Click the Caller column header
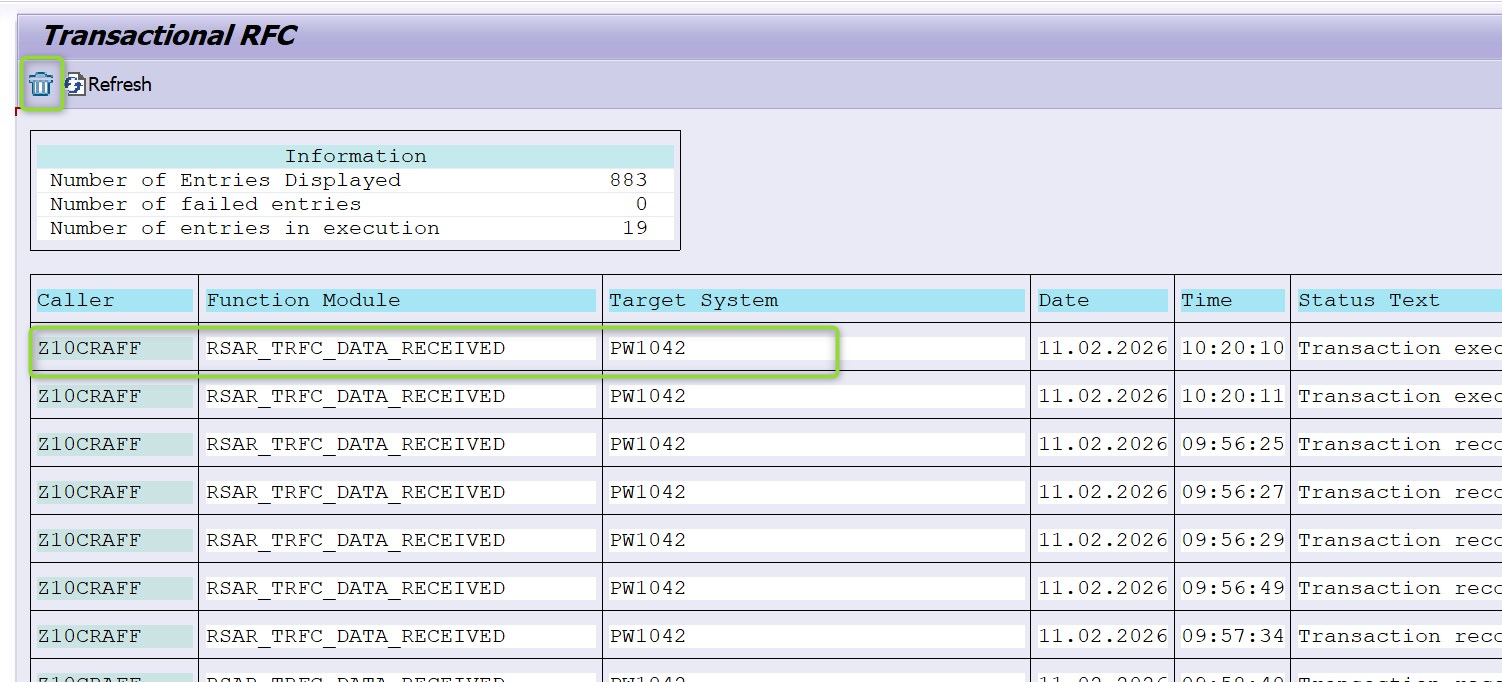1502x682 pixels. [x=76, y=300]
